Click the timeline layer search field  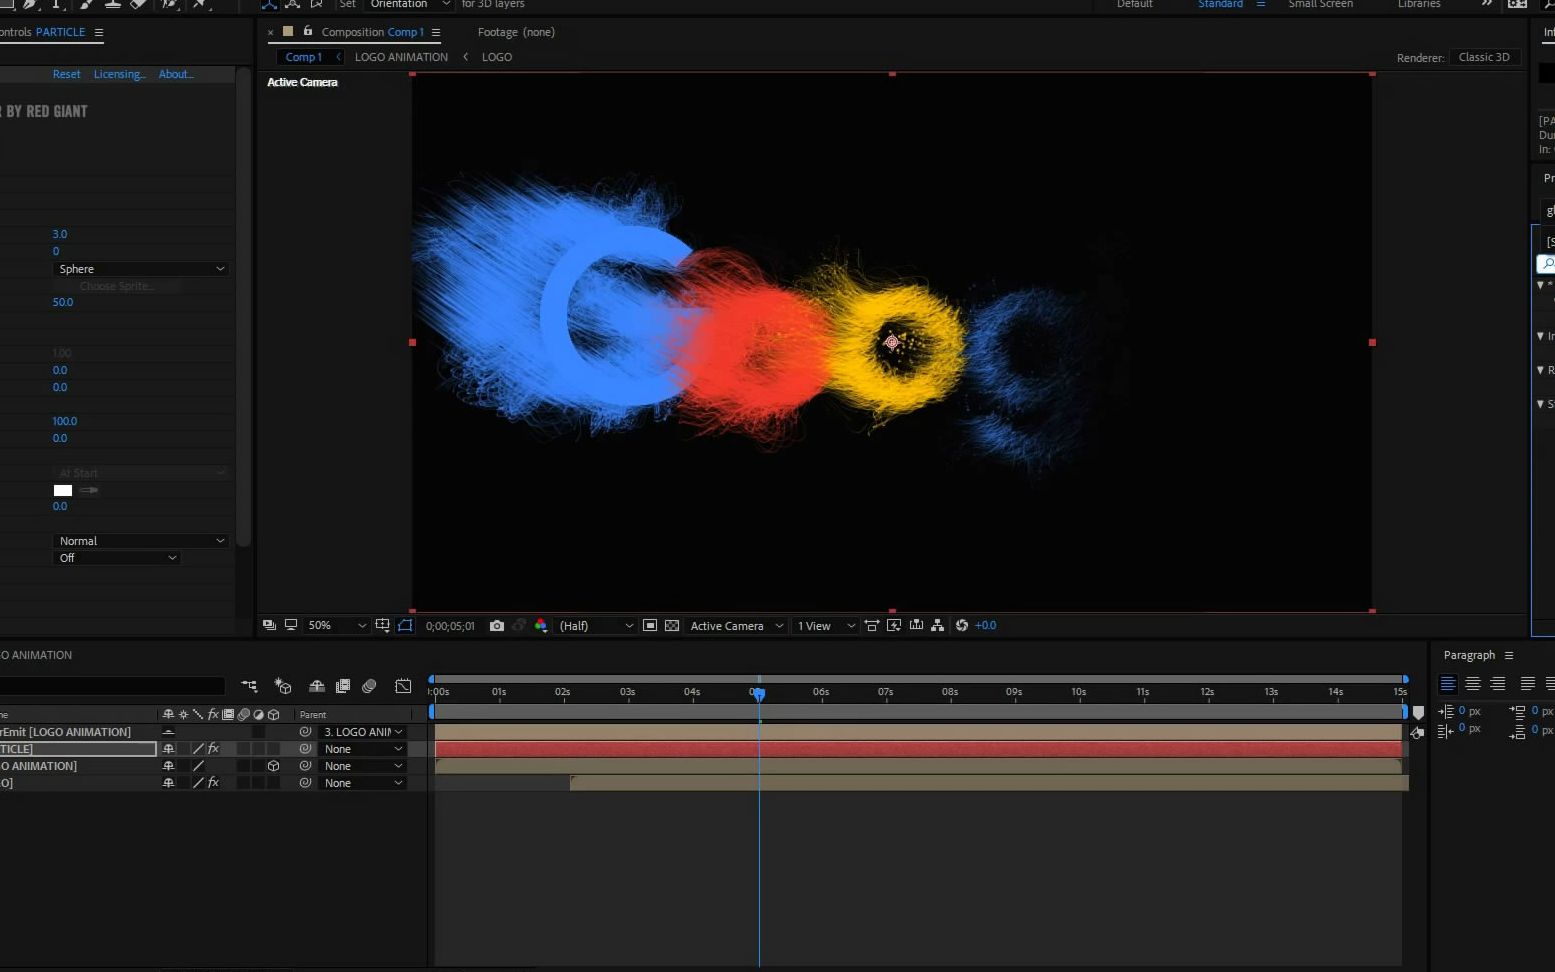click(x=112, y=686)
